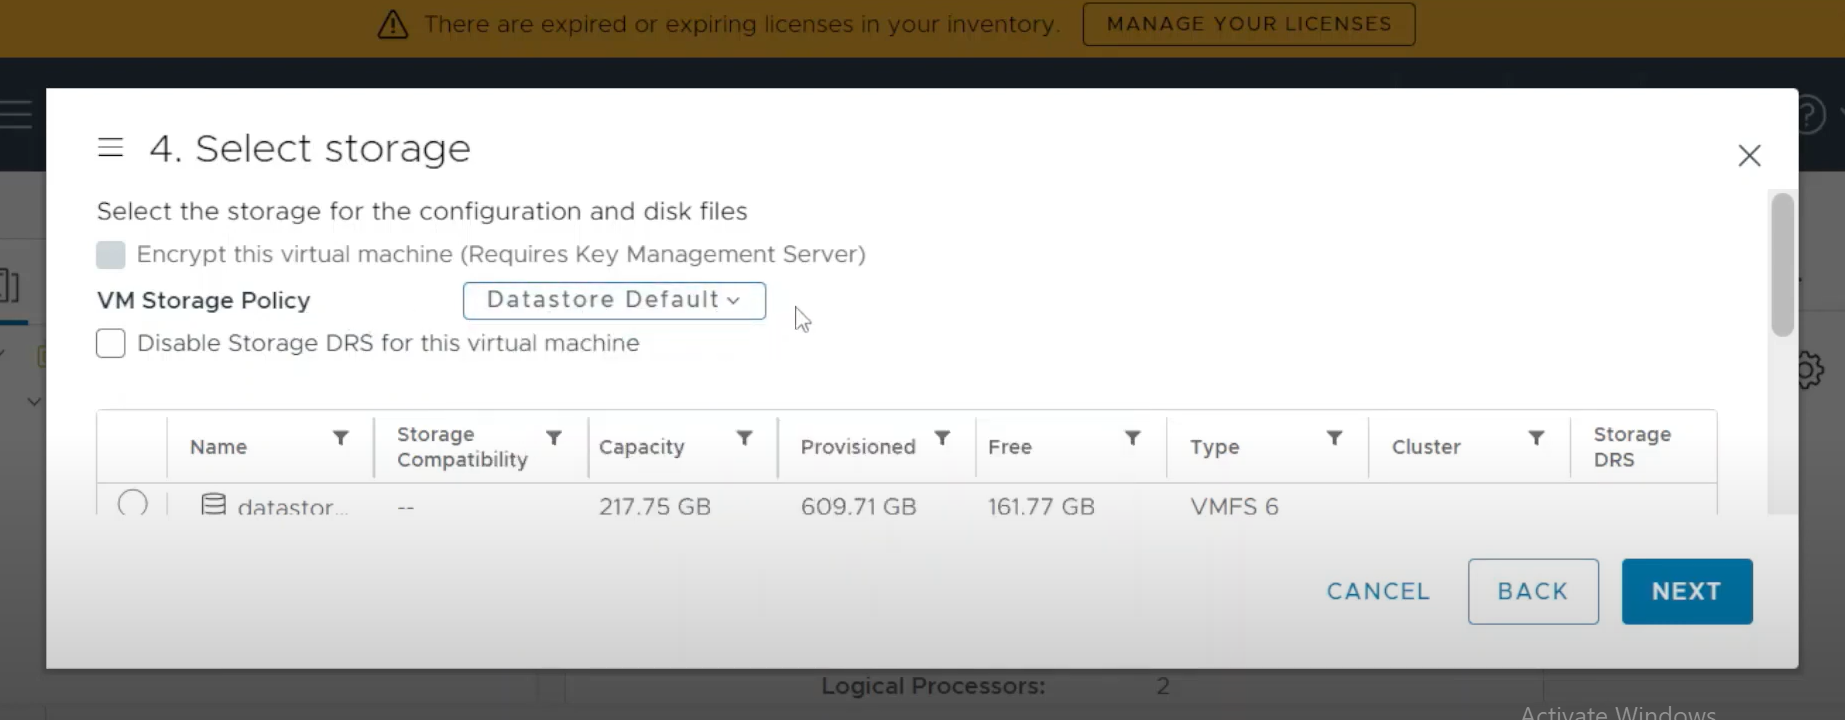Click the 217.75 GB capacity cell
Image resolution: width=1845 pixels, height=720 pixels.
tap(655, 506)
